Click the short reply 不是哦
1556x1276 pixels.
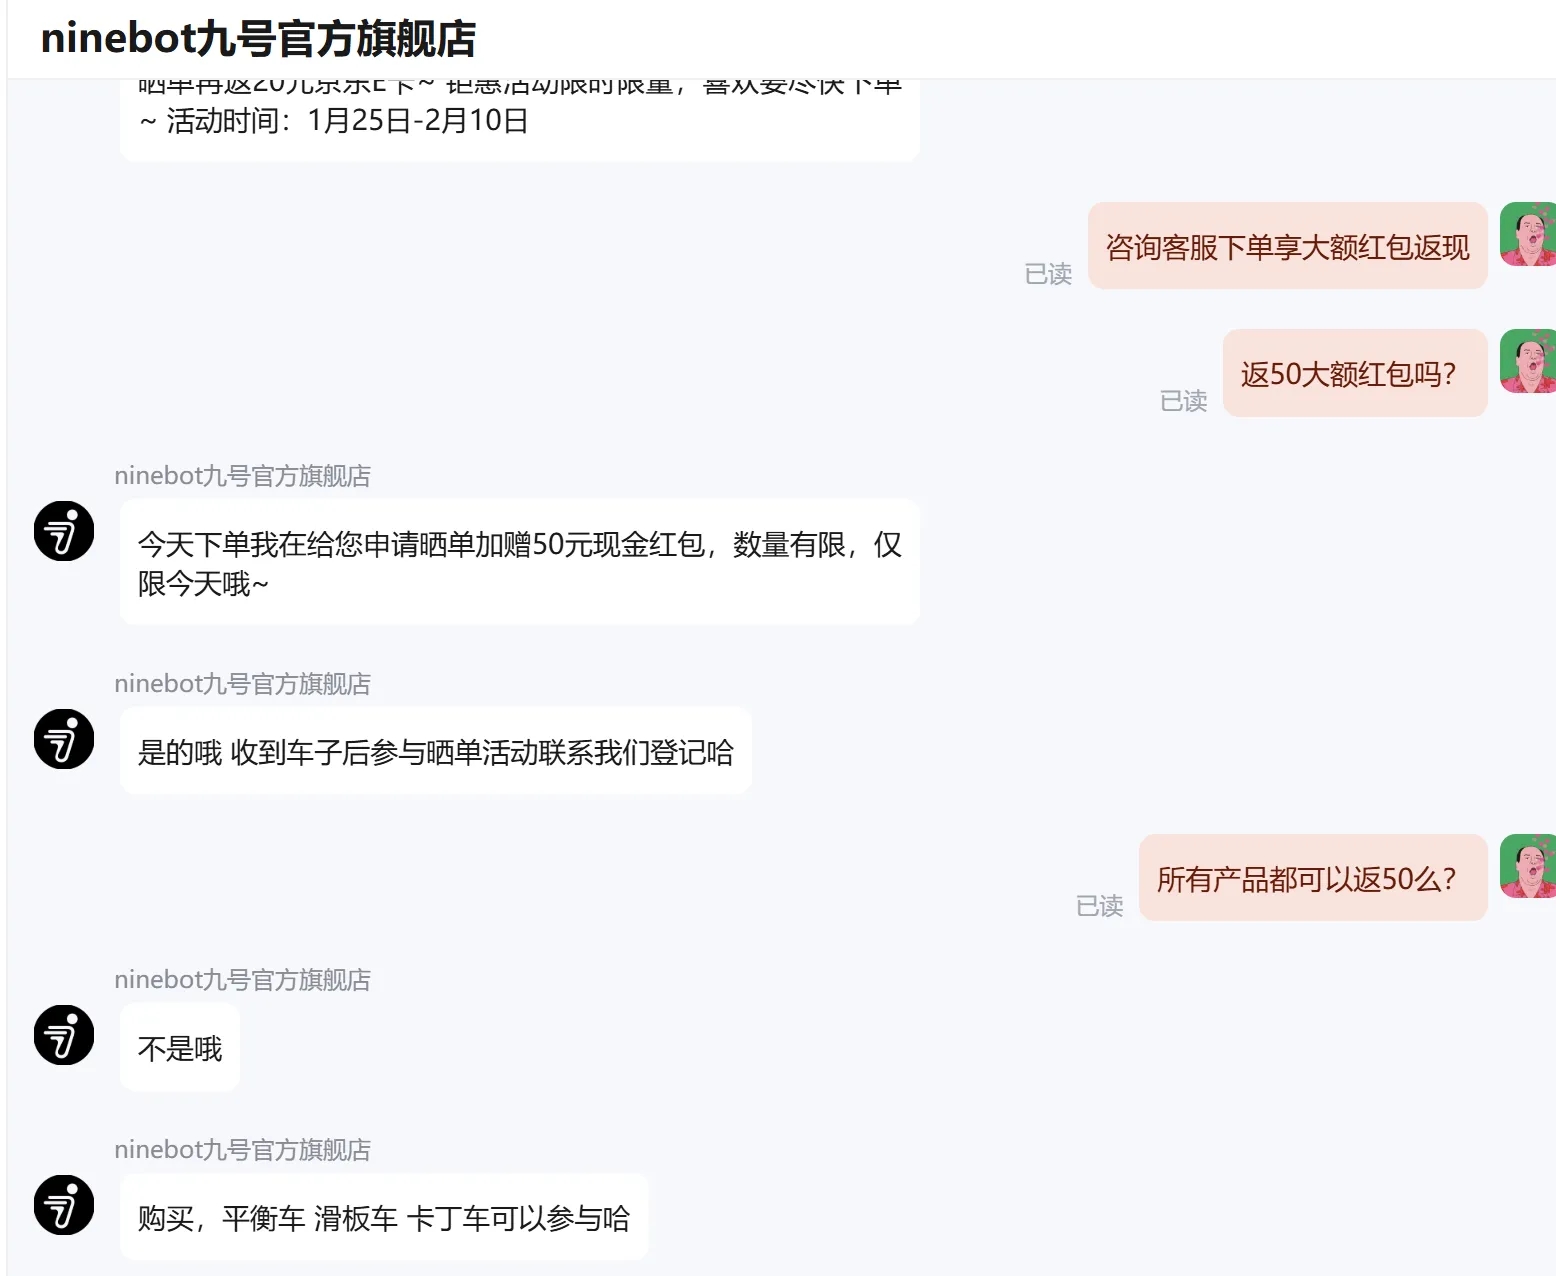180,1047
